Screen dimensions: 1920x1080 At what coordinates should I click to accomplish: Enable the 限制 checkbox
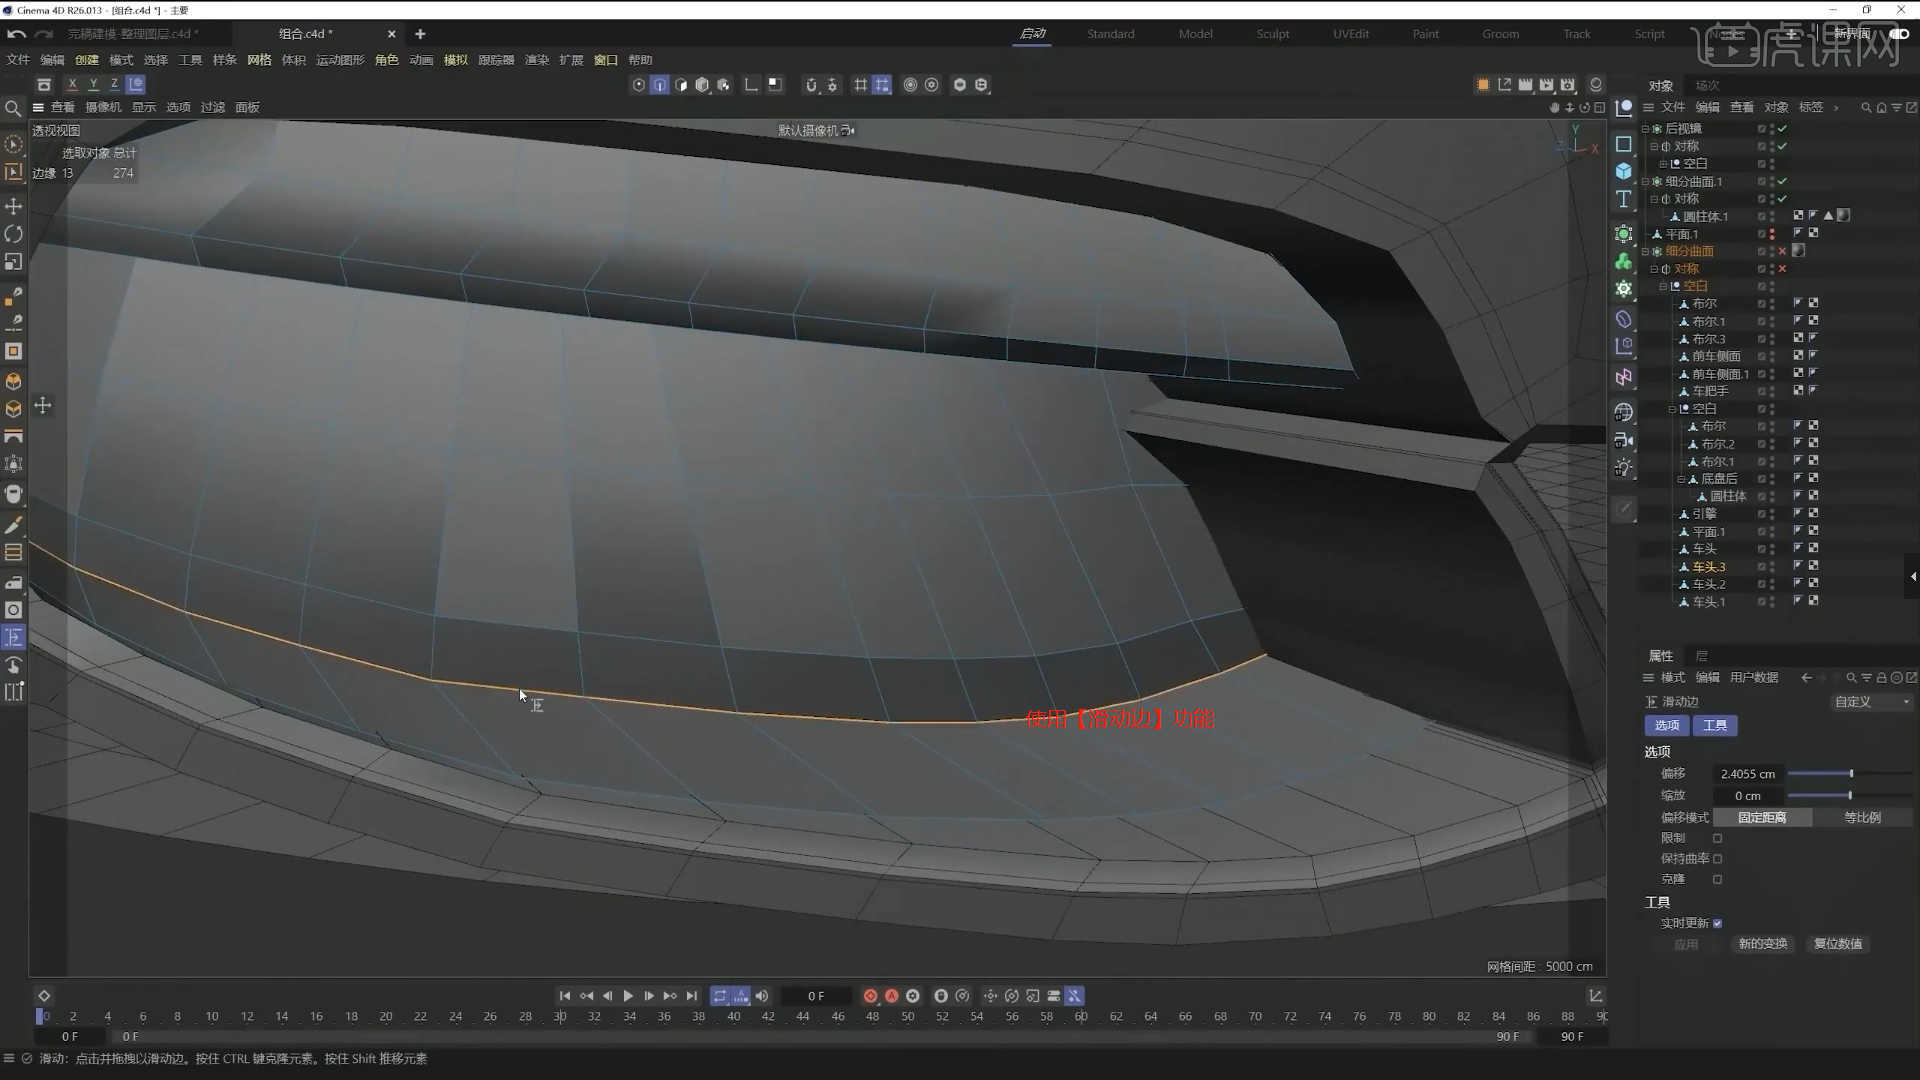[1717, 838]
